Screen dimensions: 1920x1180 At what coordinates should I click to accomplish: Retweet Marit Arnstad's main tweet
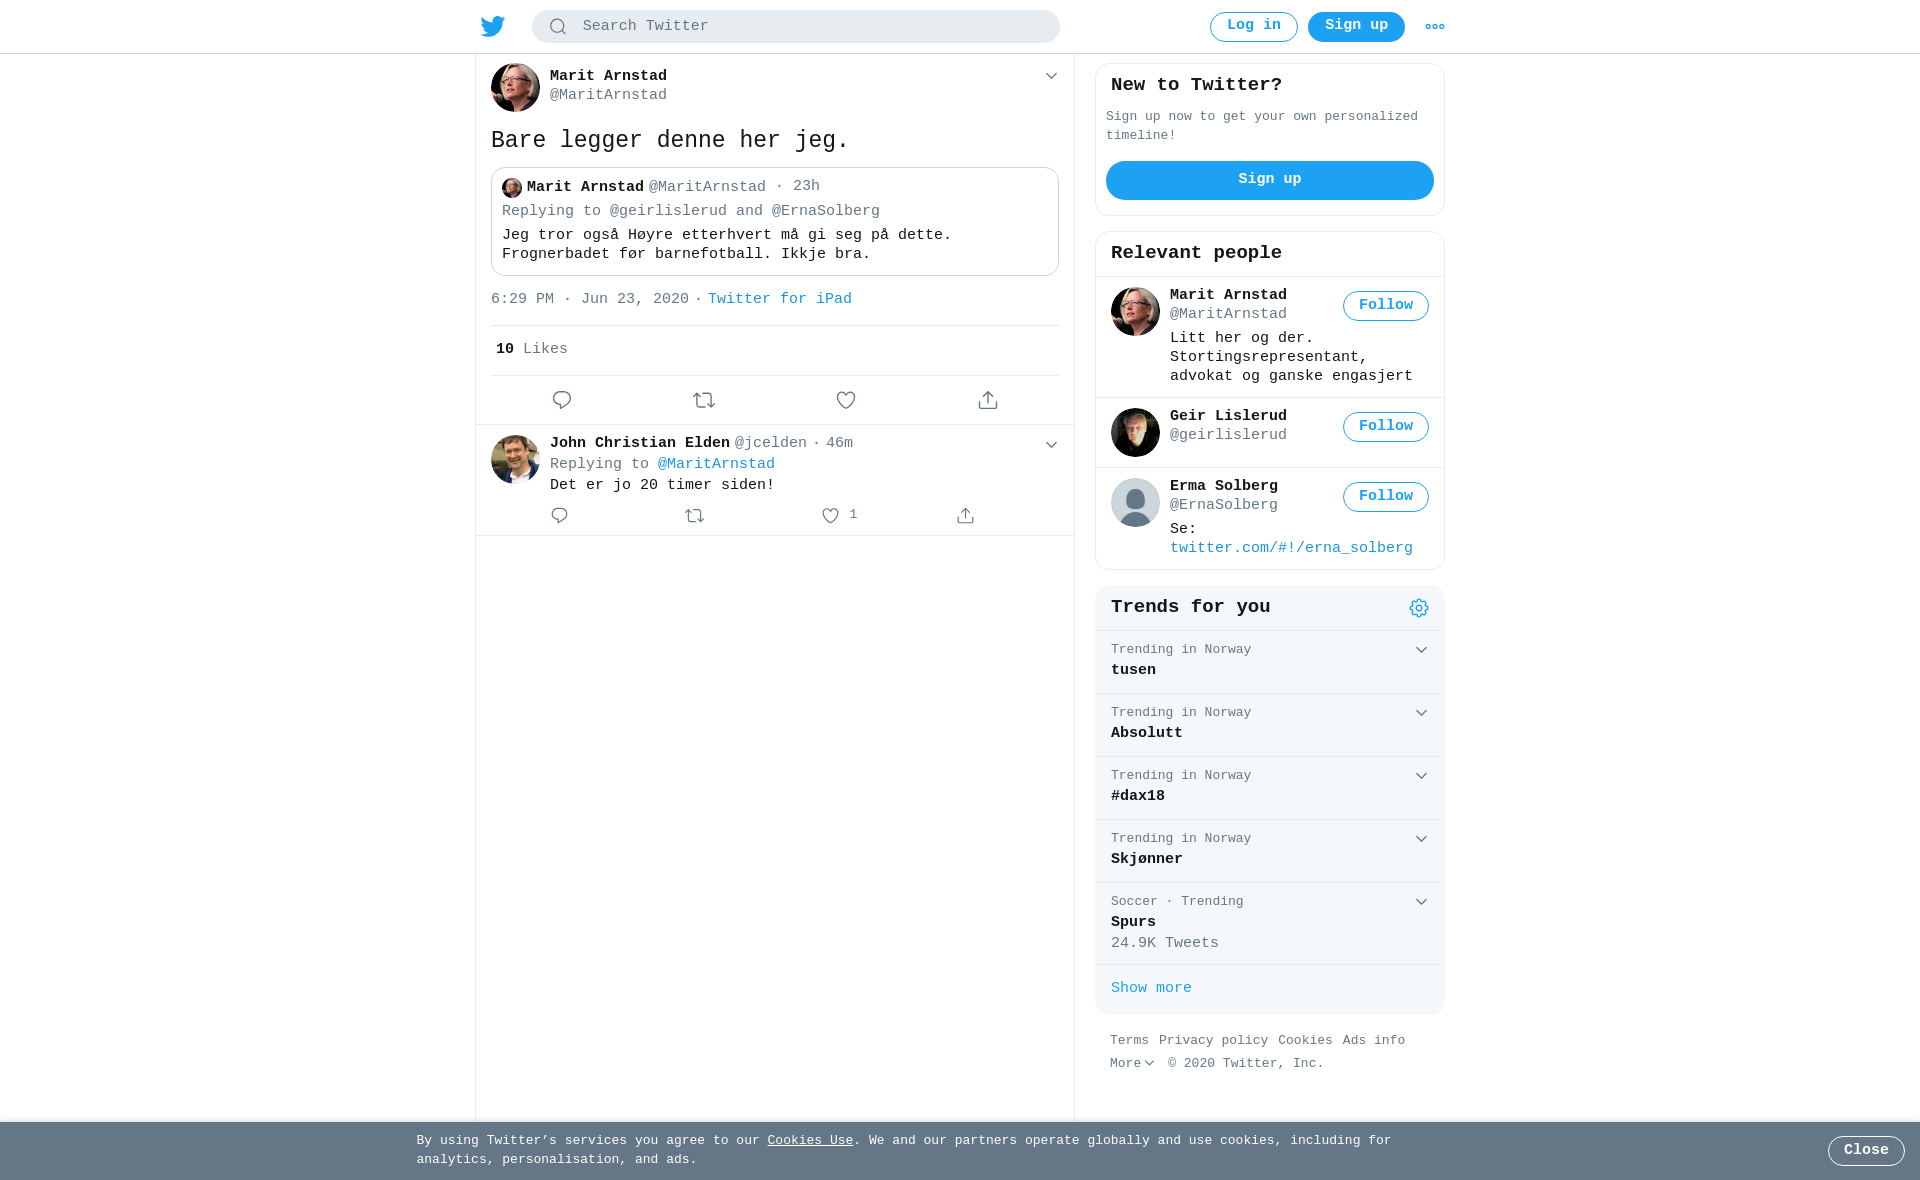[704, 400]
